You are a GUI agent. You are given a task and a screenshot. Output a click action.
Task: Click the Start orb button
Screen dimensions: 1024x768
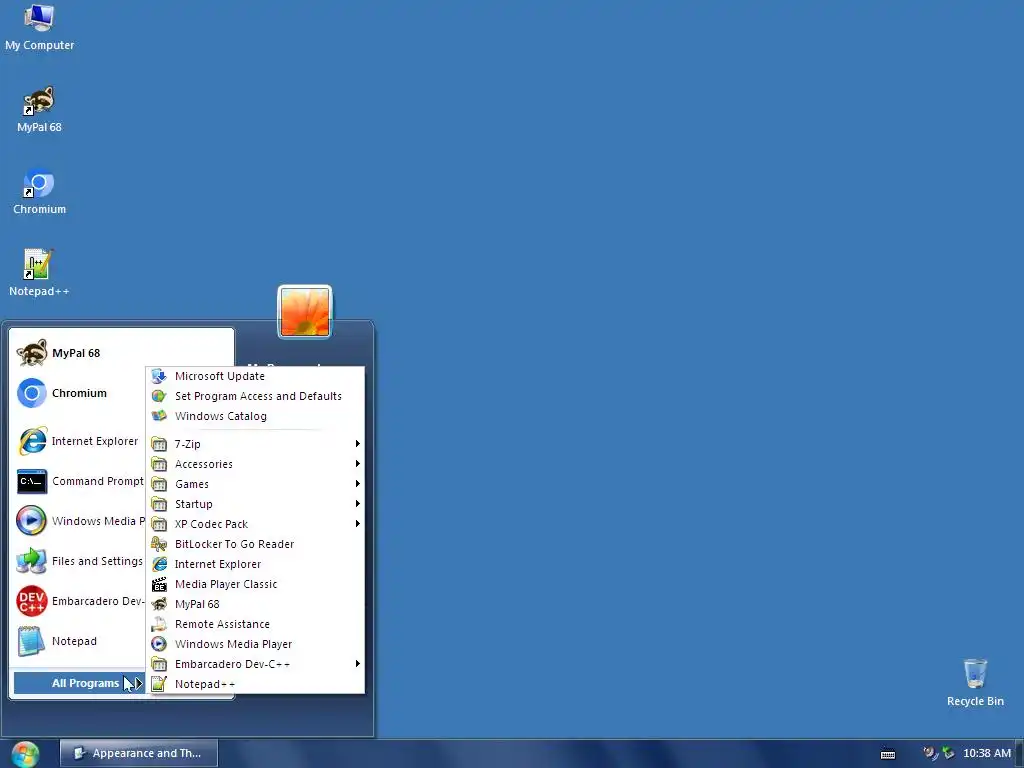tap(25, 754)
